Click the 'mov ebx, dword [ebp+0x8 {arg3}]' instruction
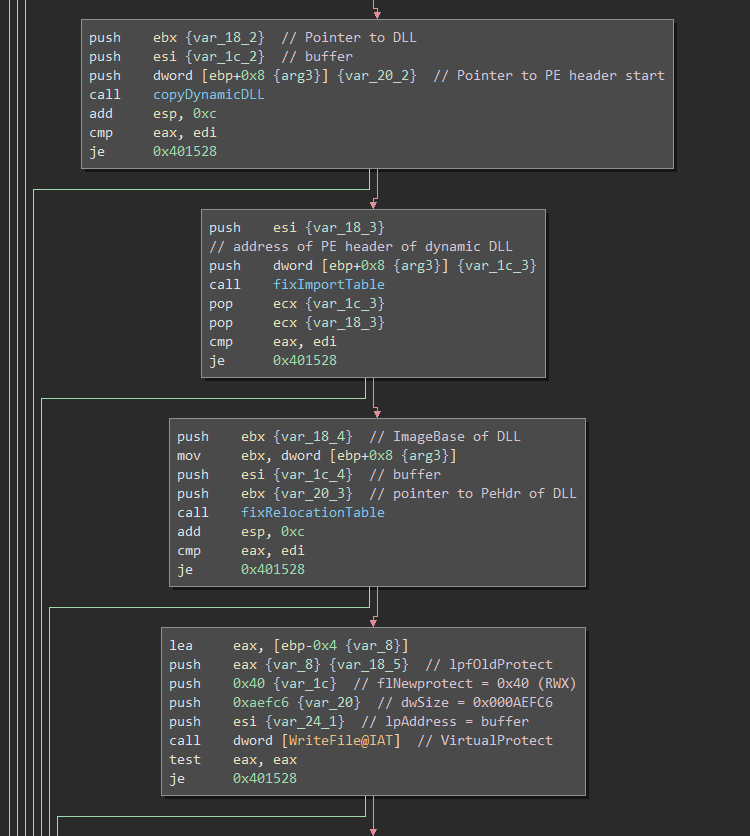750x836 pixels. [317, 456]
